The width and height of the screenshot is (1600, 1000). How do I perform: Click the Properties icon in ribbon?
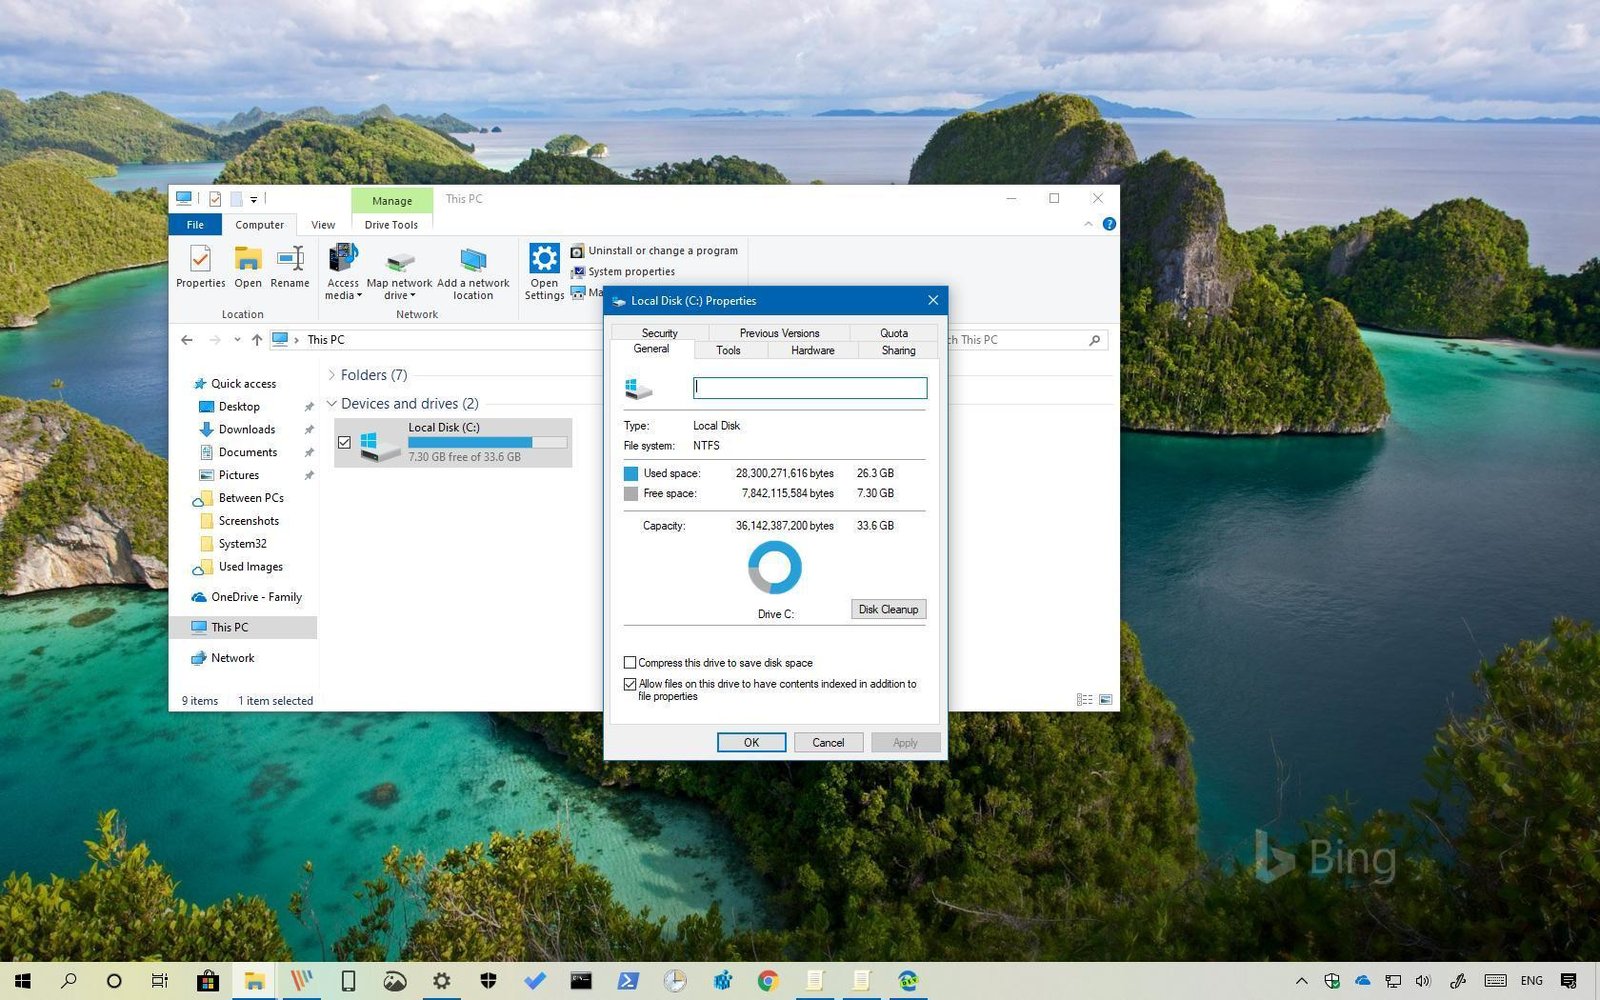point(200,261)
